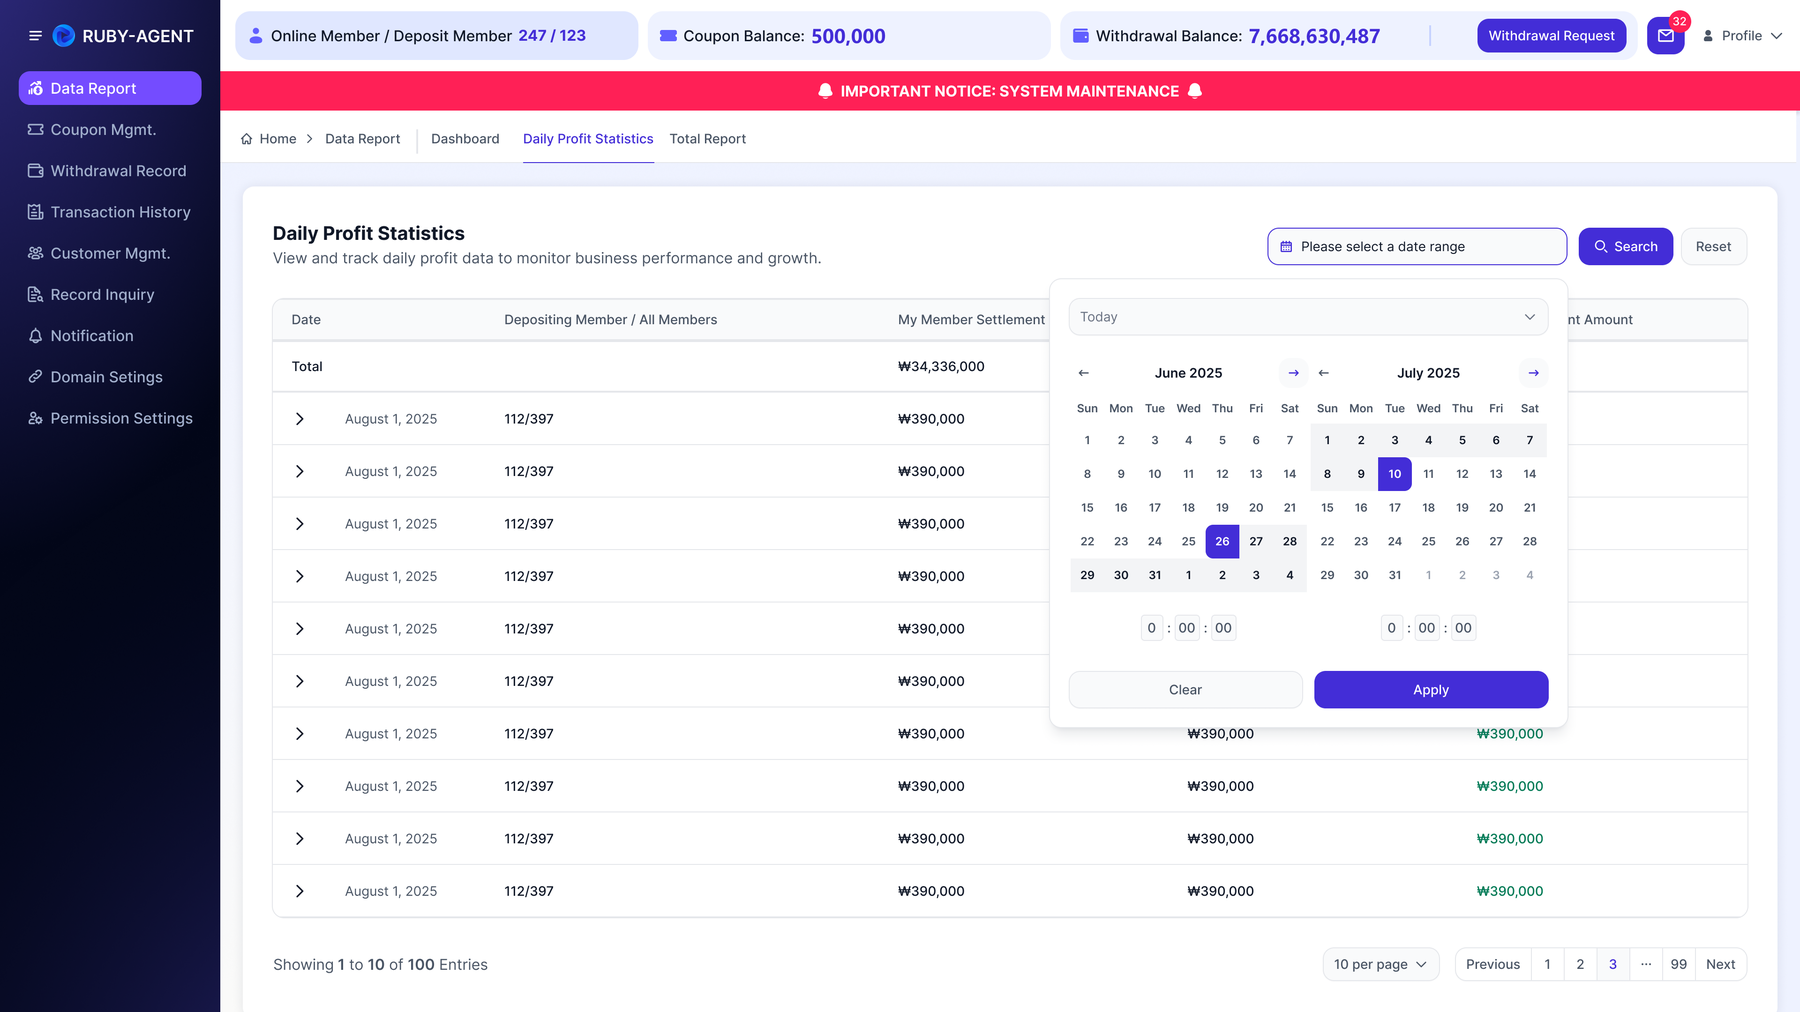Switch to the Dashboard tab
This screenshot has width=1800, height=1012.
[465, 139]
